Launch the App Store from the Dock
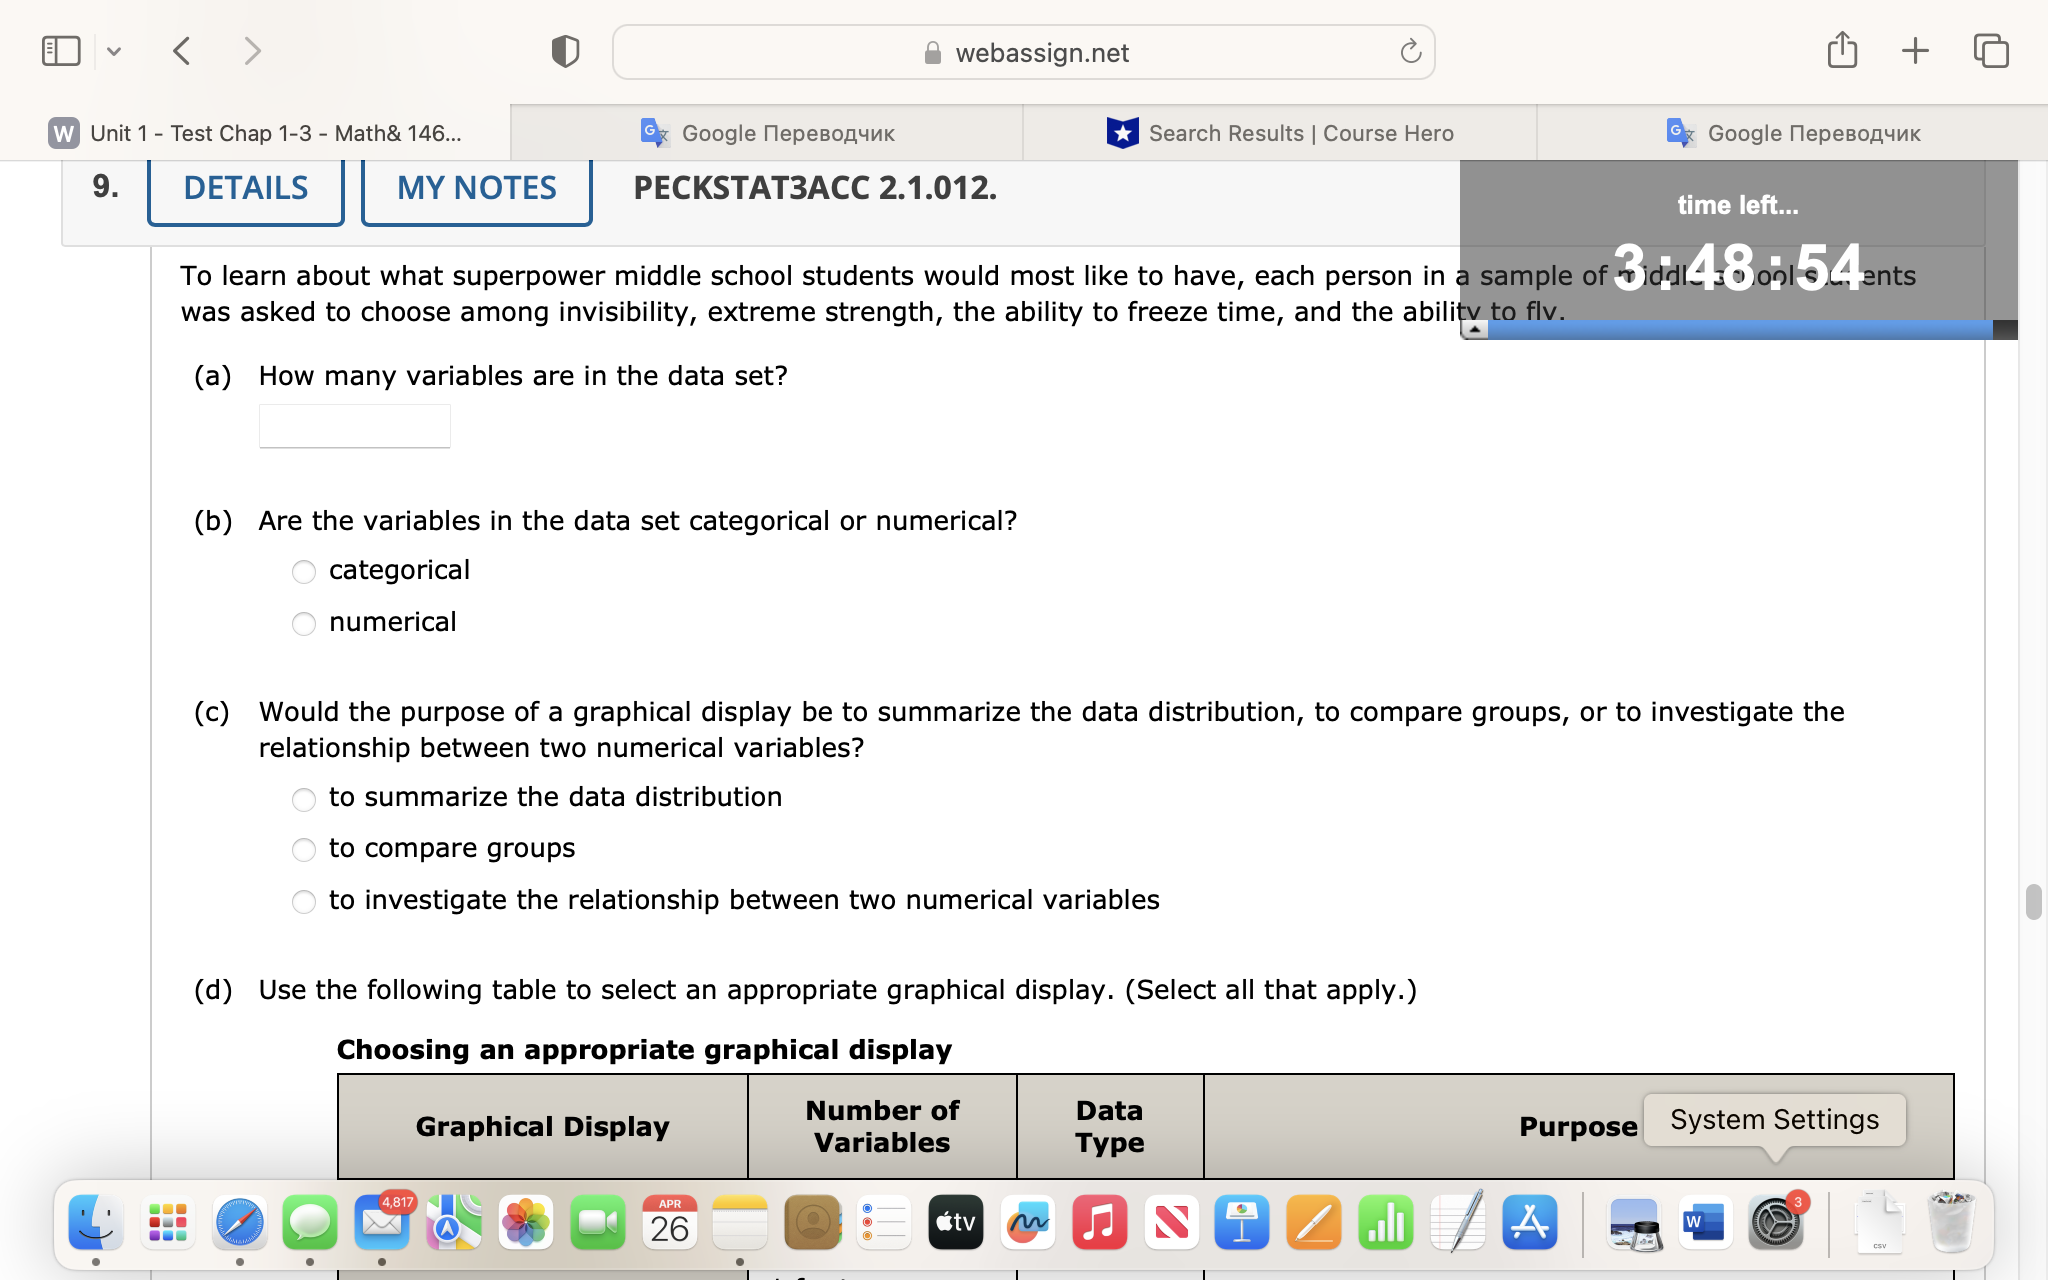 click(1531, 1222)
